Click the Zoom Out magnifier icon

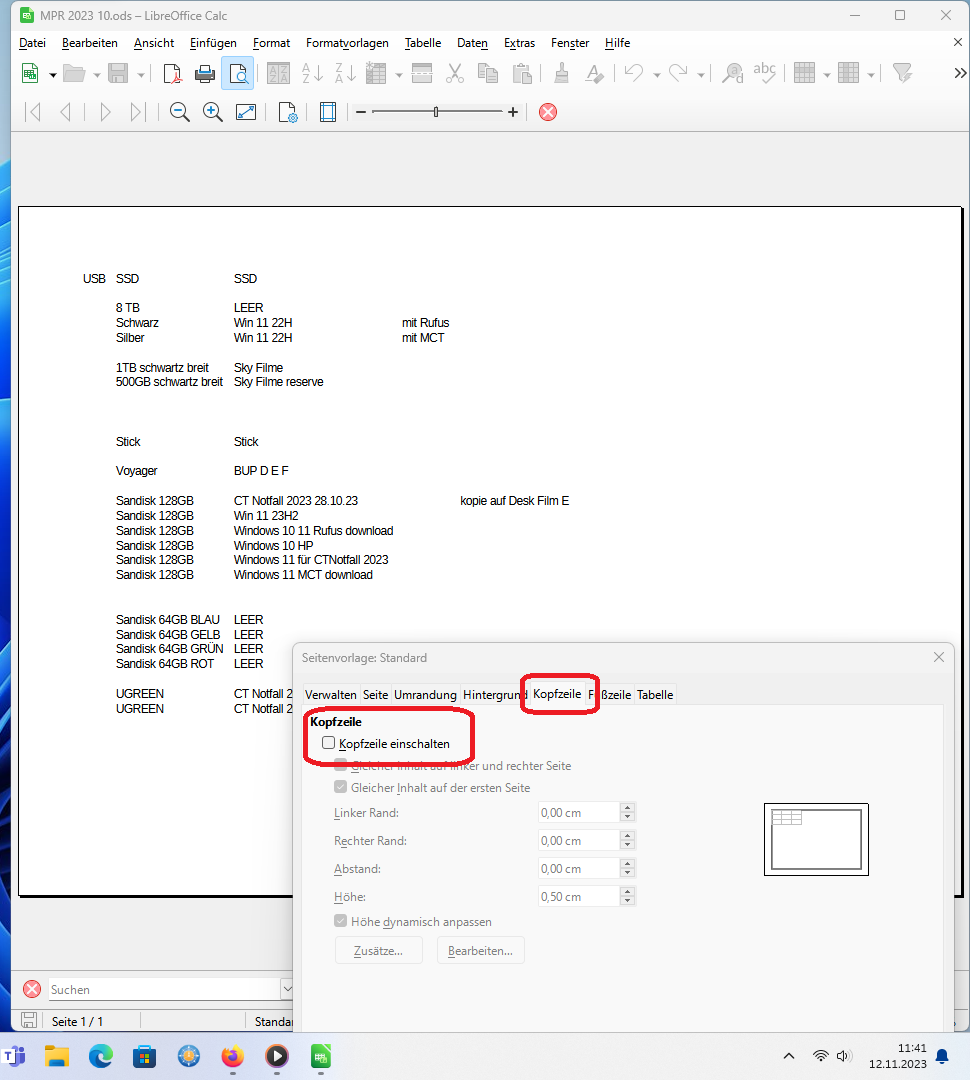point(179,112)
